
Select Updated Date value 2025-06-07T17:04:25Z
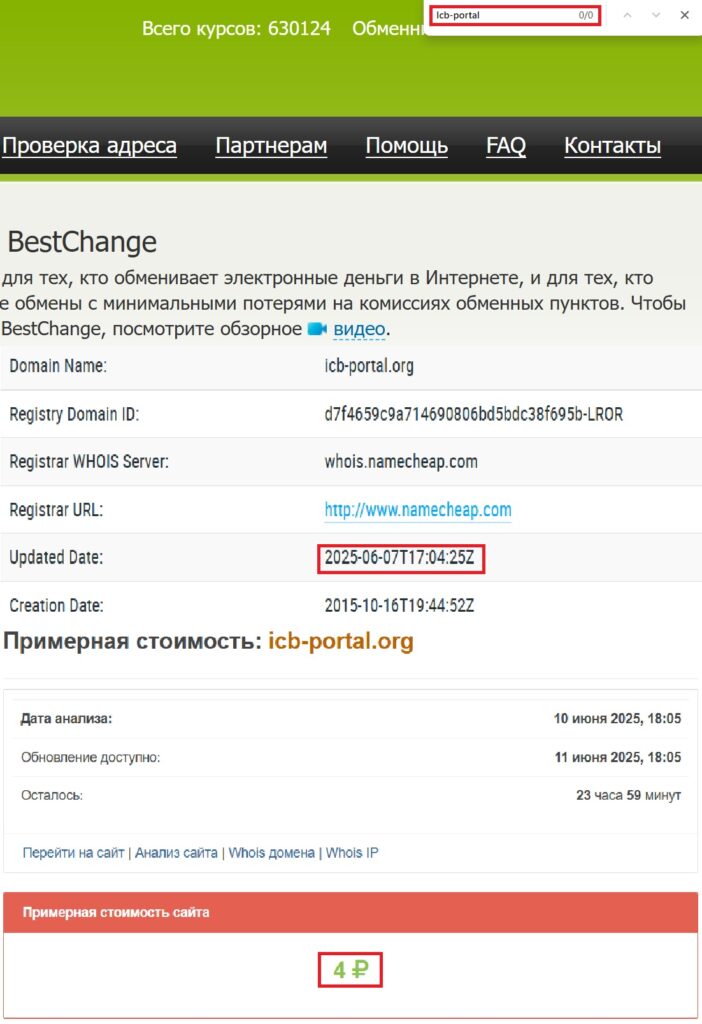click(x=400, y=558)
